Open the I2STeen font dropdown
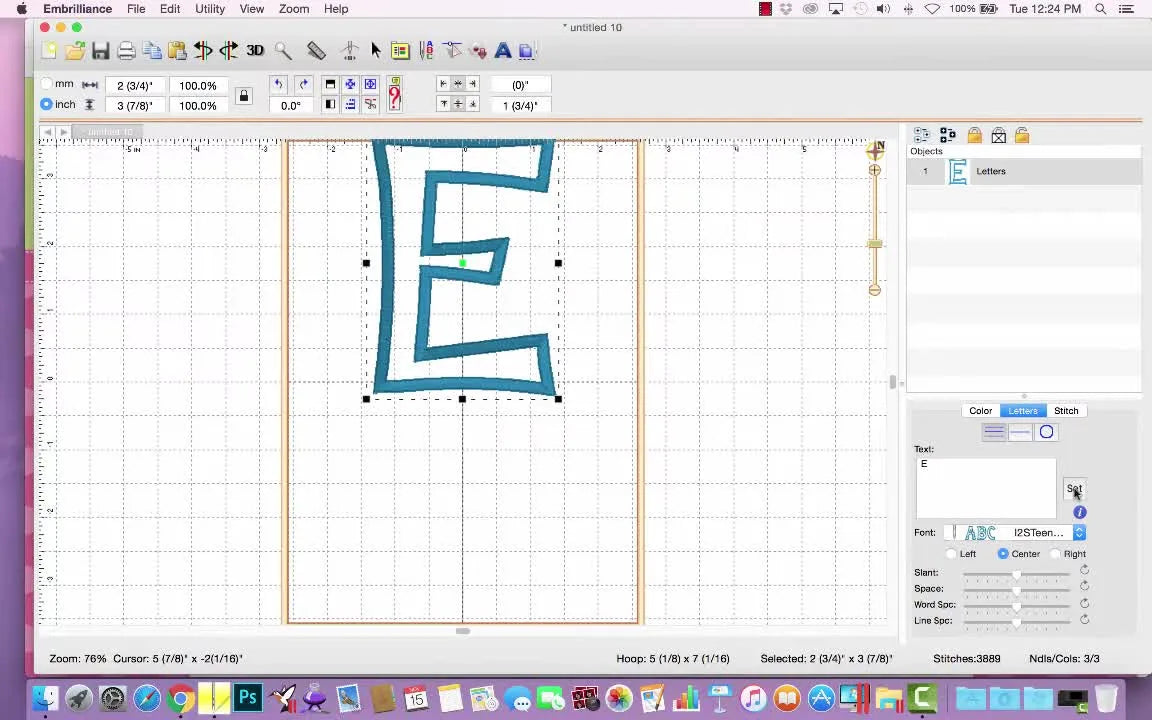 1079,532
